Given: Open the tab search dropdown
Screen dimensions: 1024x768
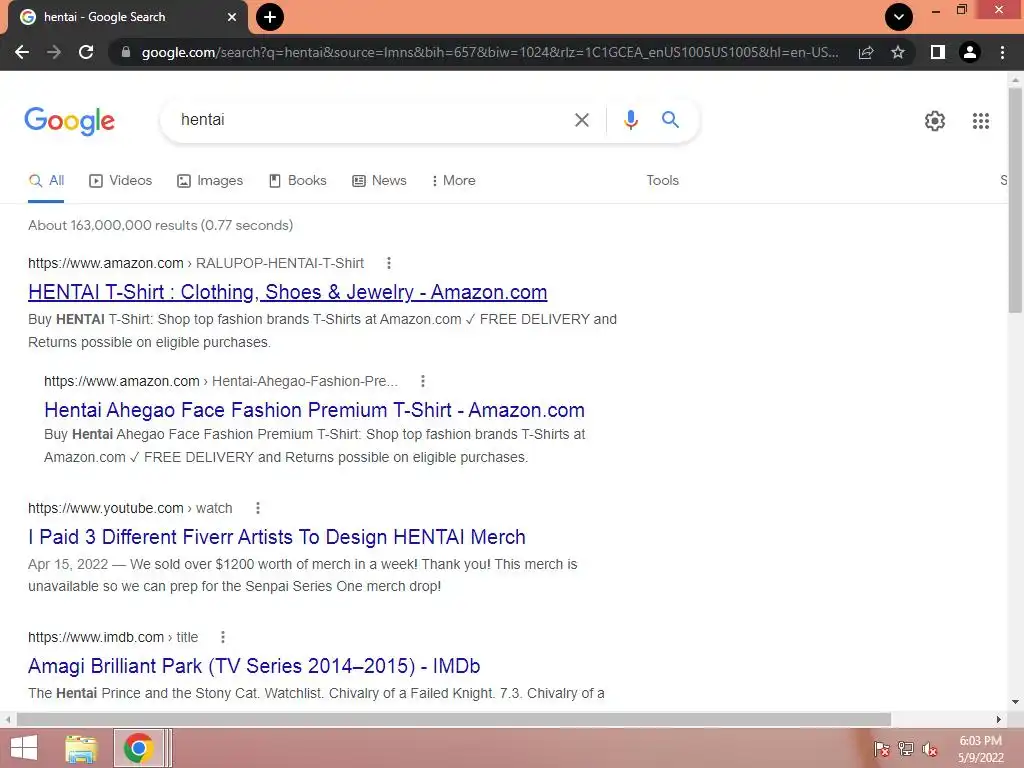Looking at the screenshot, I should 899,17.
